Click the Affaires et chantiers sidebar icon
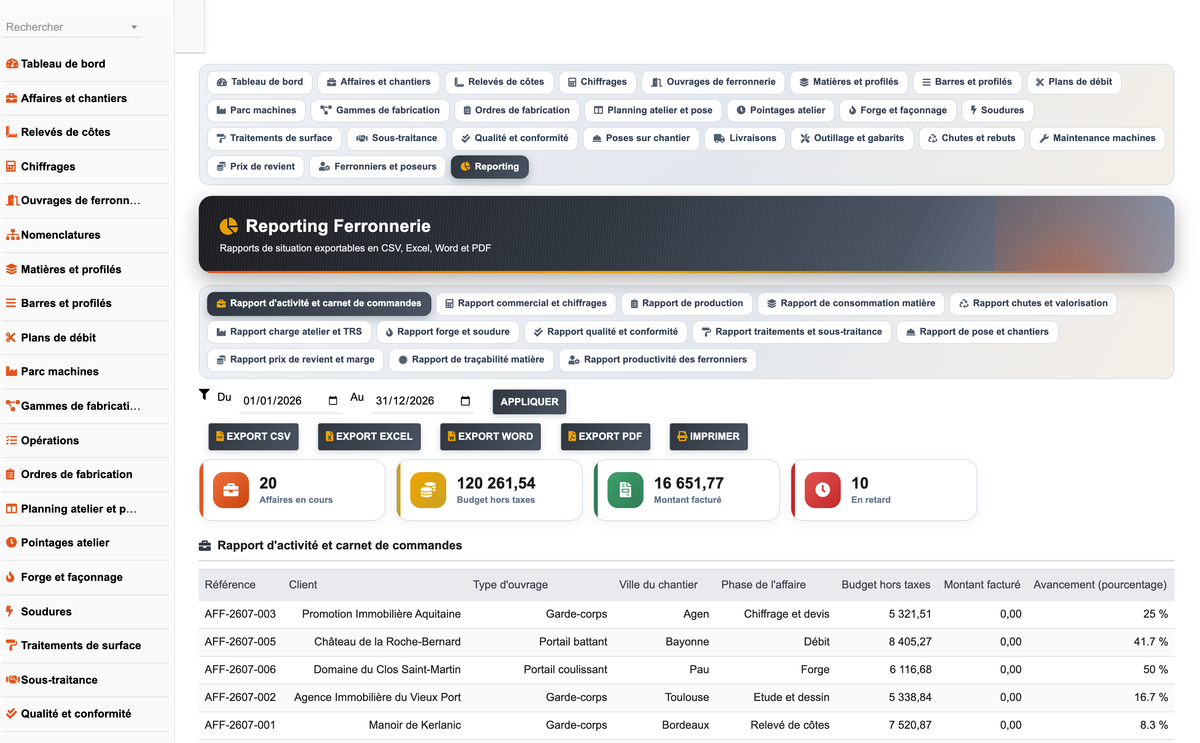 [12, 98]
